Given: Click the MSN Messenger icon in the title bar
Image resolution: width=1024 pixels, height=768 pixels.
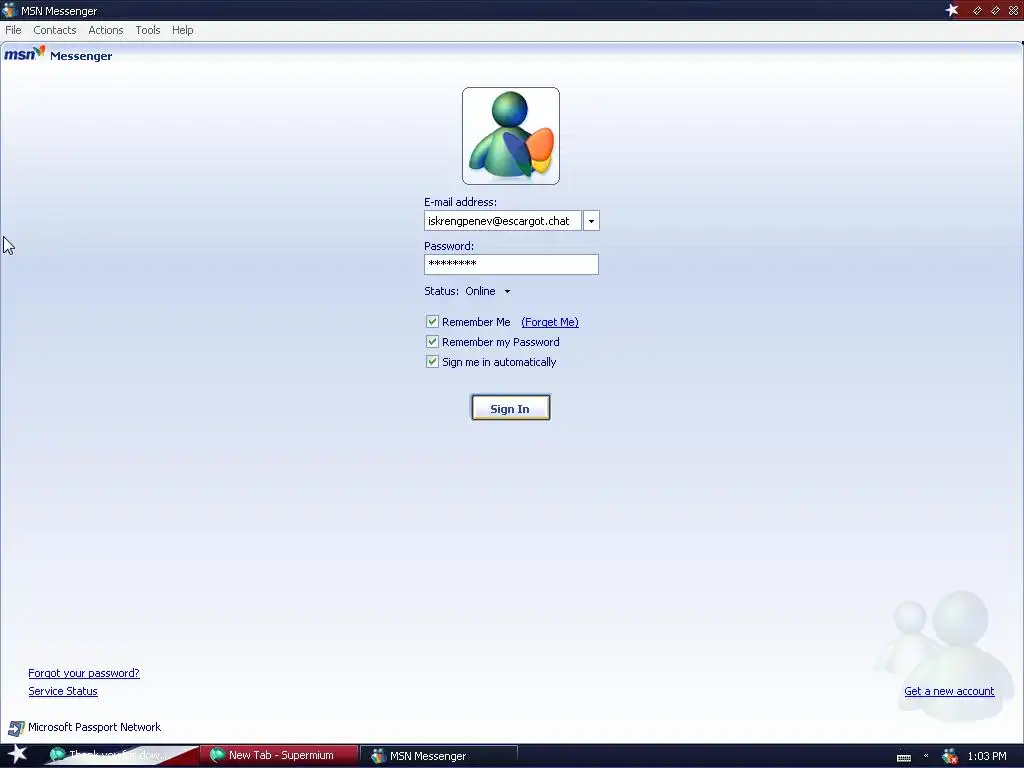Looking at the screenshot, I should tap(9, 10).
